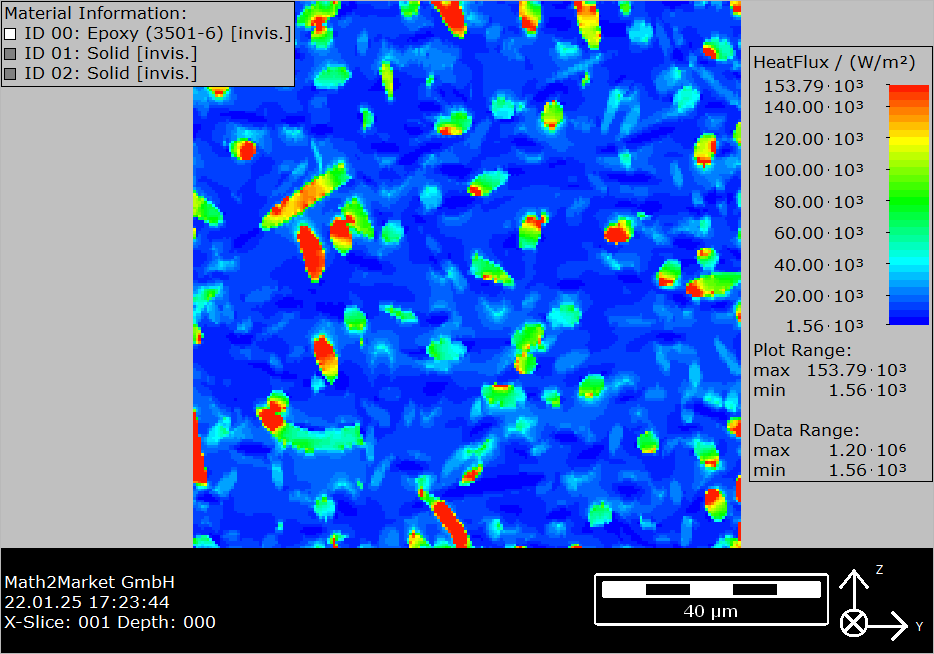Click the 1.56·10³ bottom scale label
934x654 pixels.
(x=824, y=326)
